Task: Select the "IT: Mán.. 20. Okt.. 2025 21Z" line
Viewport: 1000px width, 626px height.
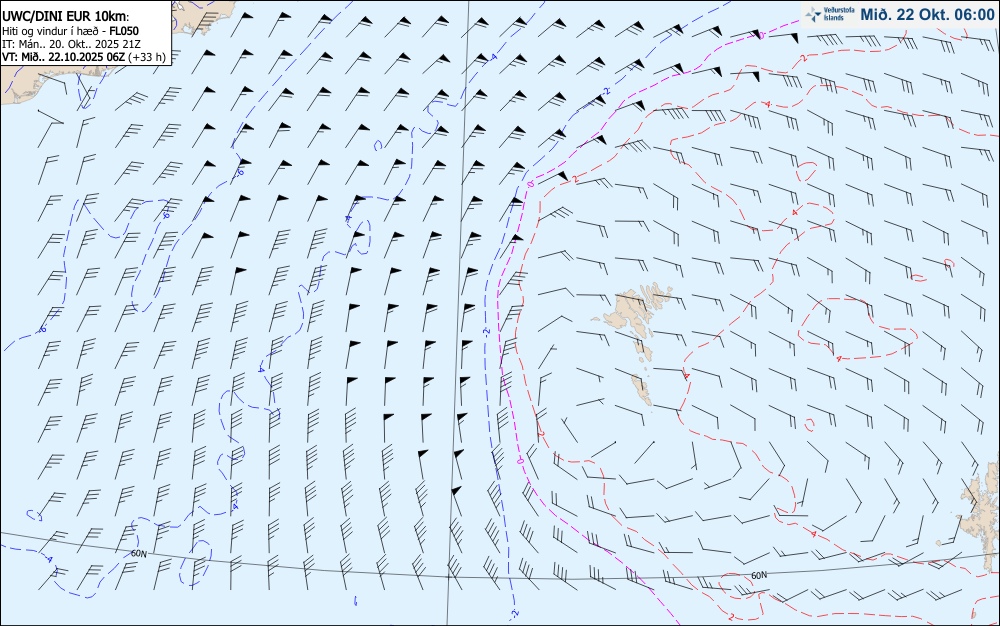Action: coord(71,44)
